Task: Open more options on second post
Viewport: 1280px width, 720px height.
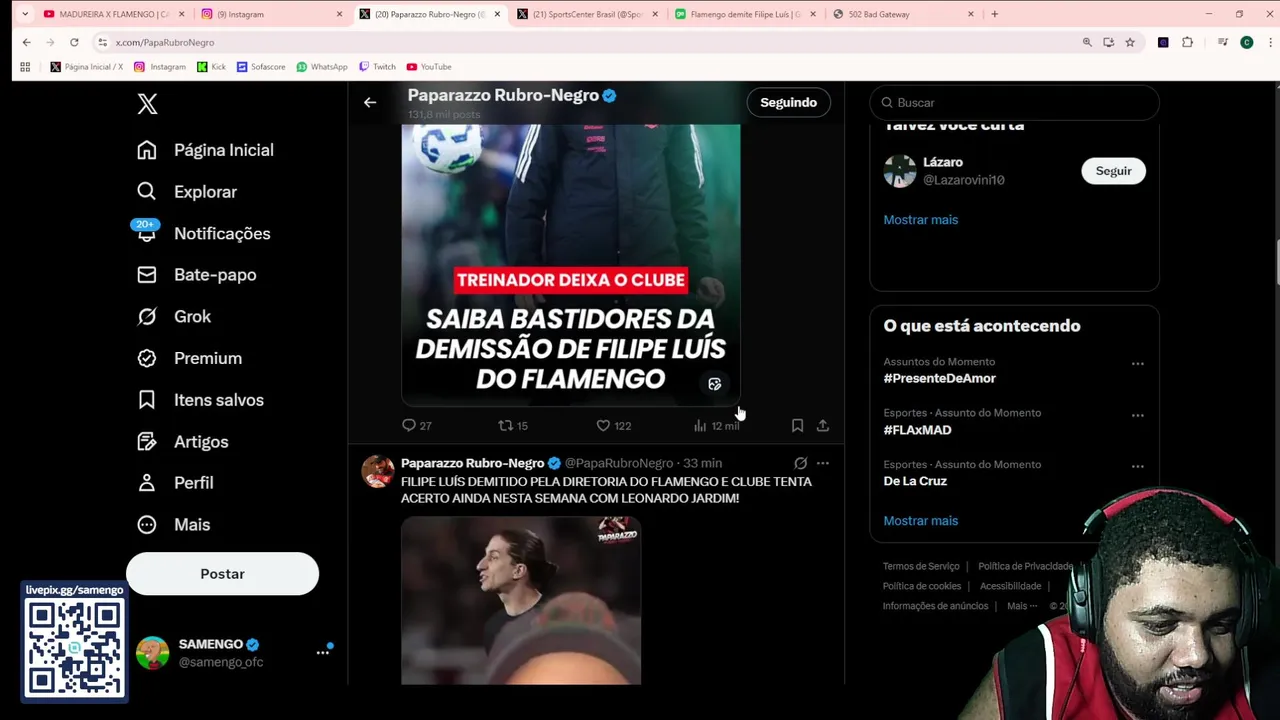Action: [822, 463]
